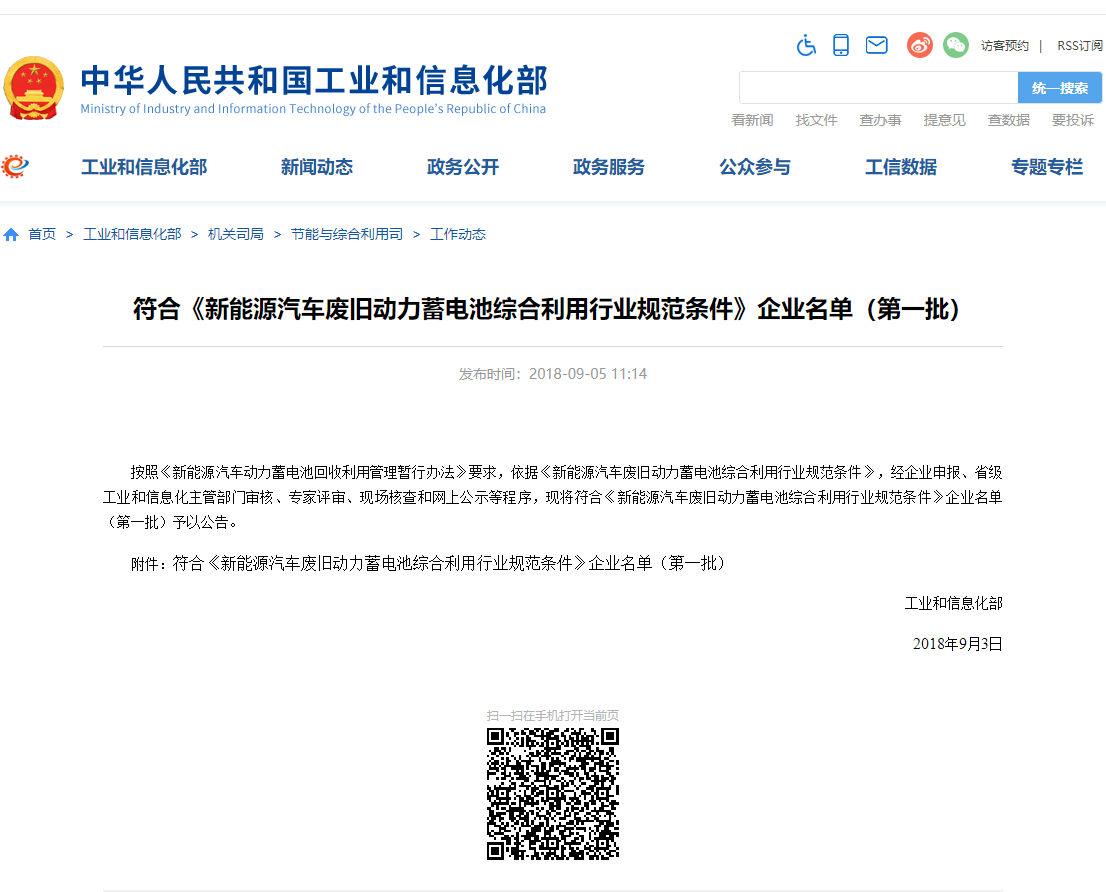Focus the site search input field
The image size is (1106, 892).
pos(878,88)
